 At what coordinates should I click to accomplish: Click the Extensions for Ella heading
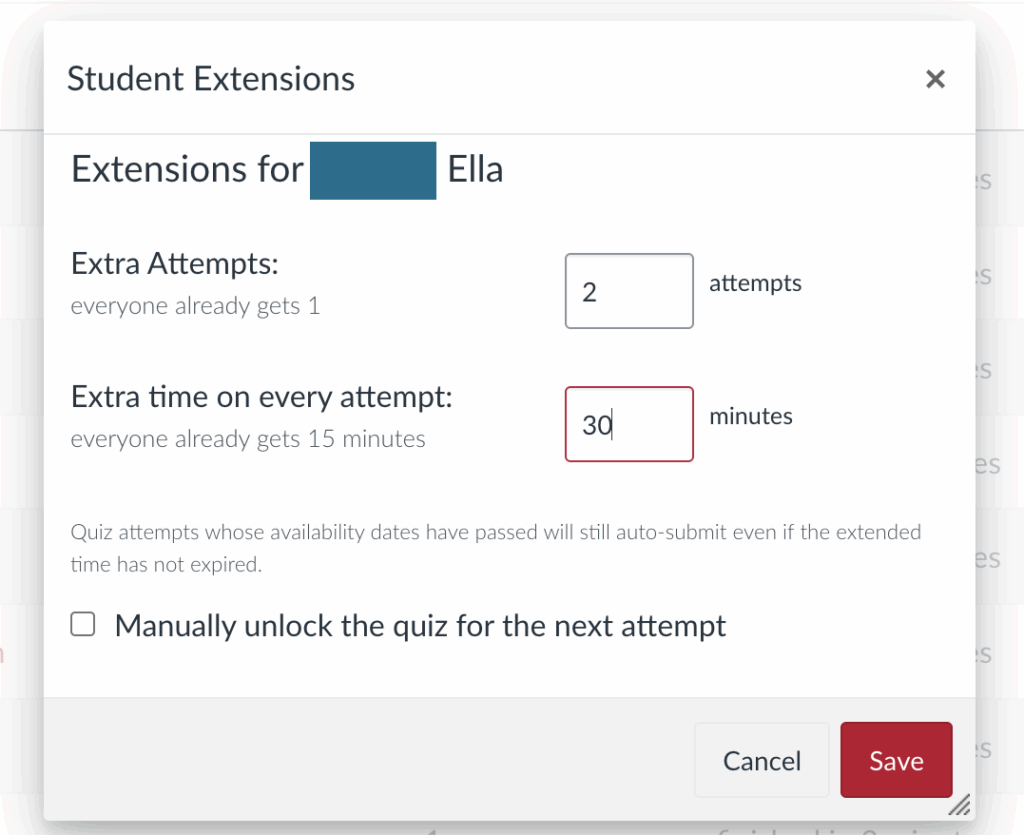click(x=286, y=170)
